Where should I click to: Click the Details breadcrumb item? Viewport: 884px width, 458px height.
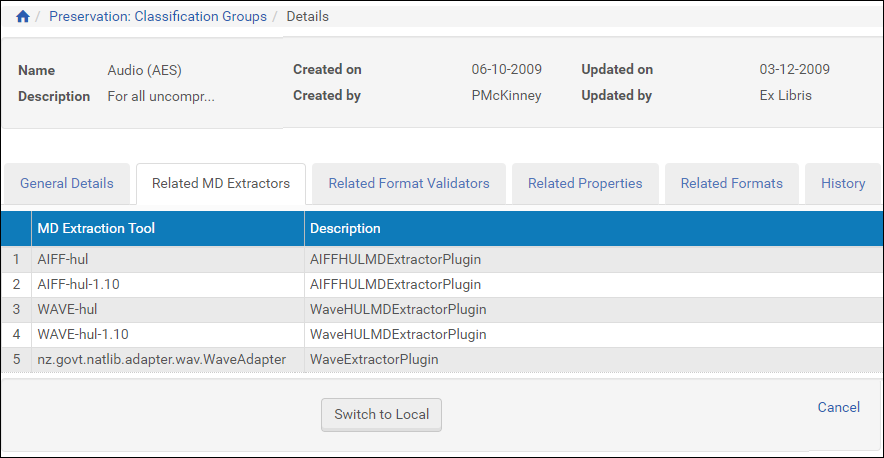click(307, 17)
